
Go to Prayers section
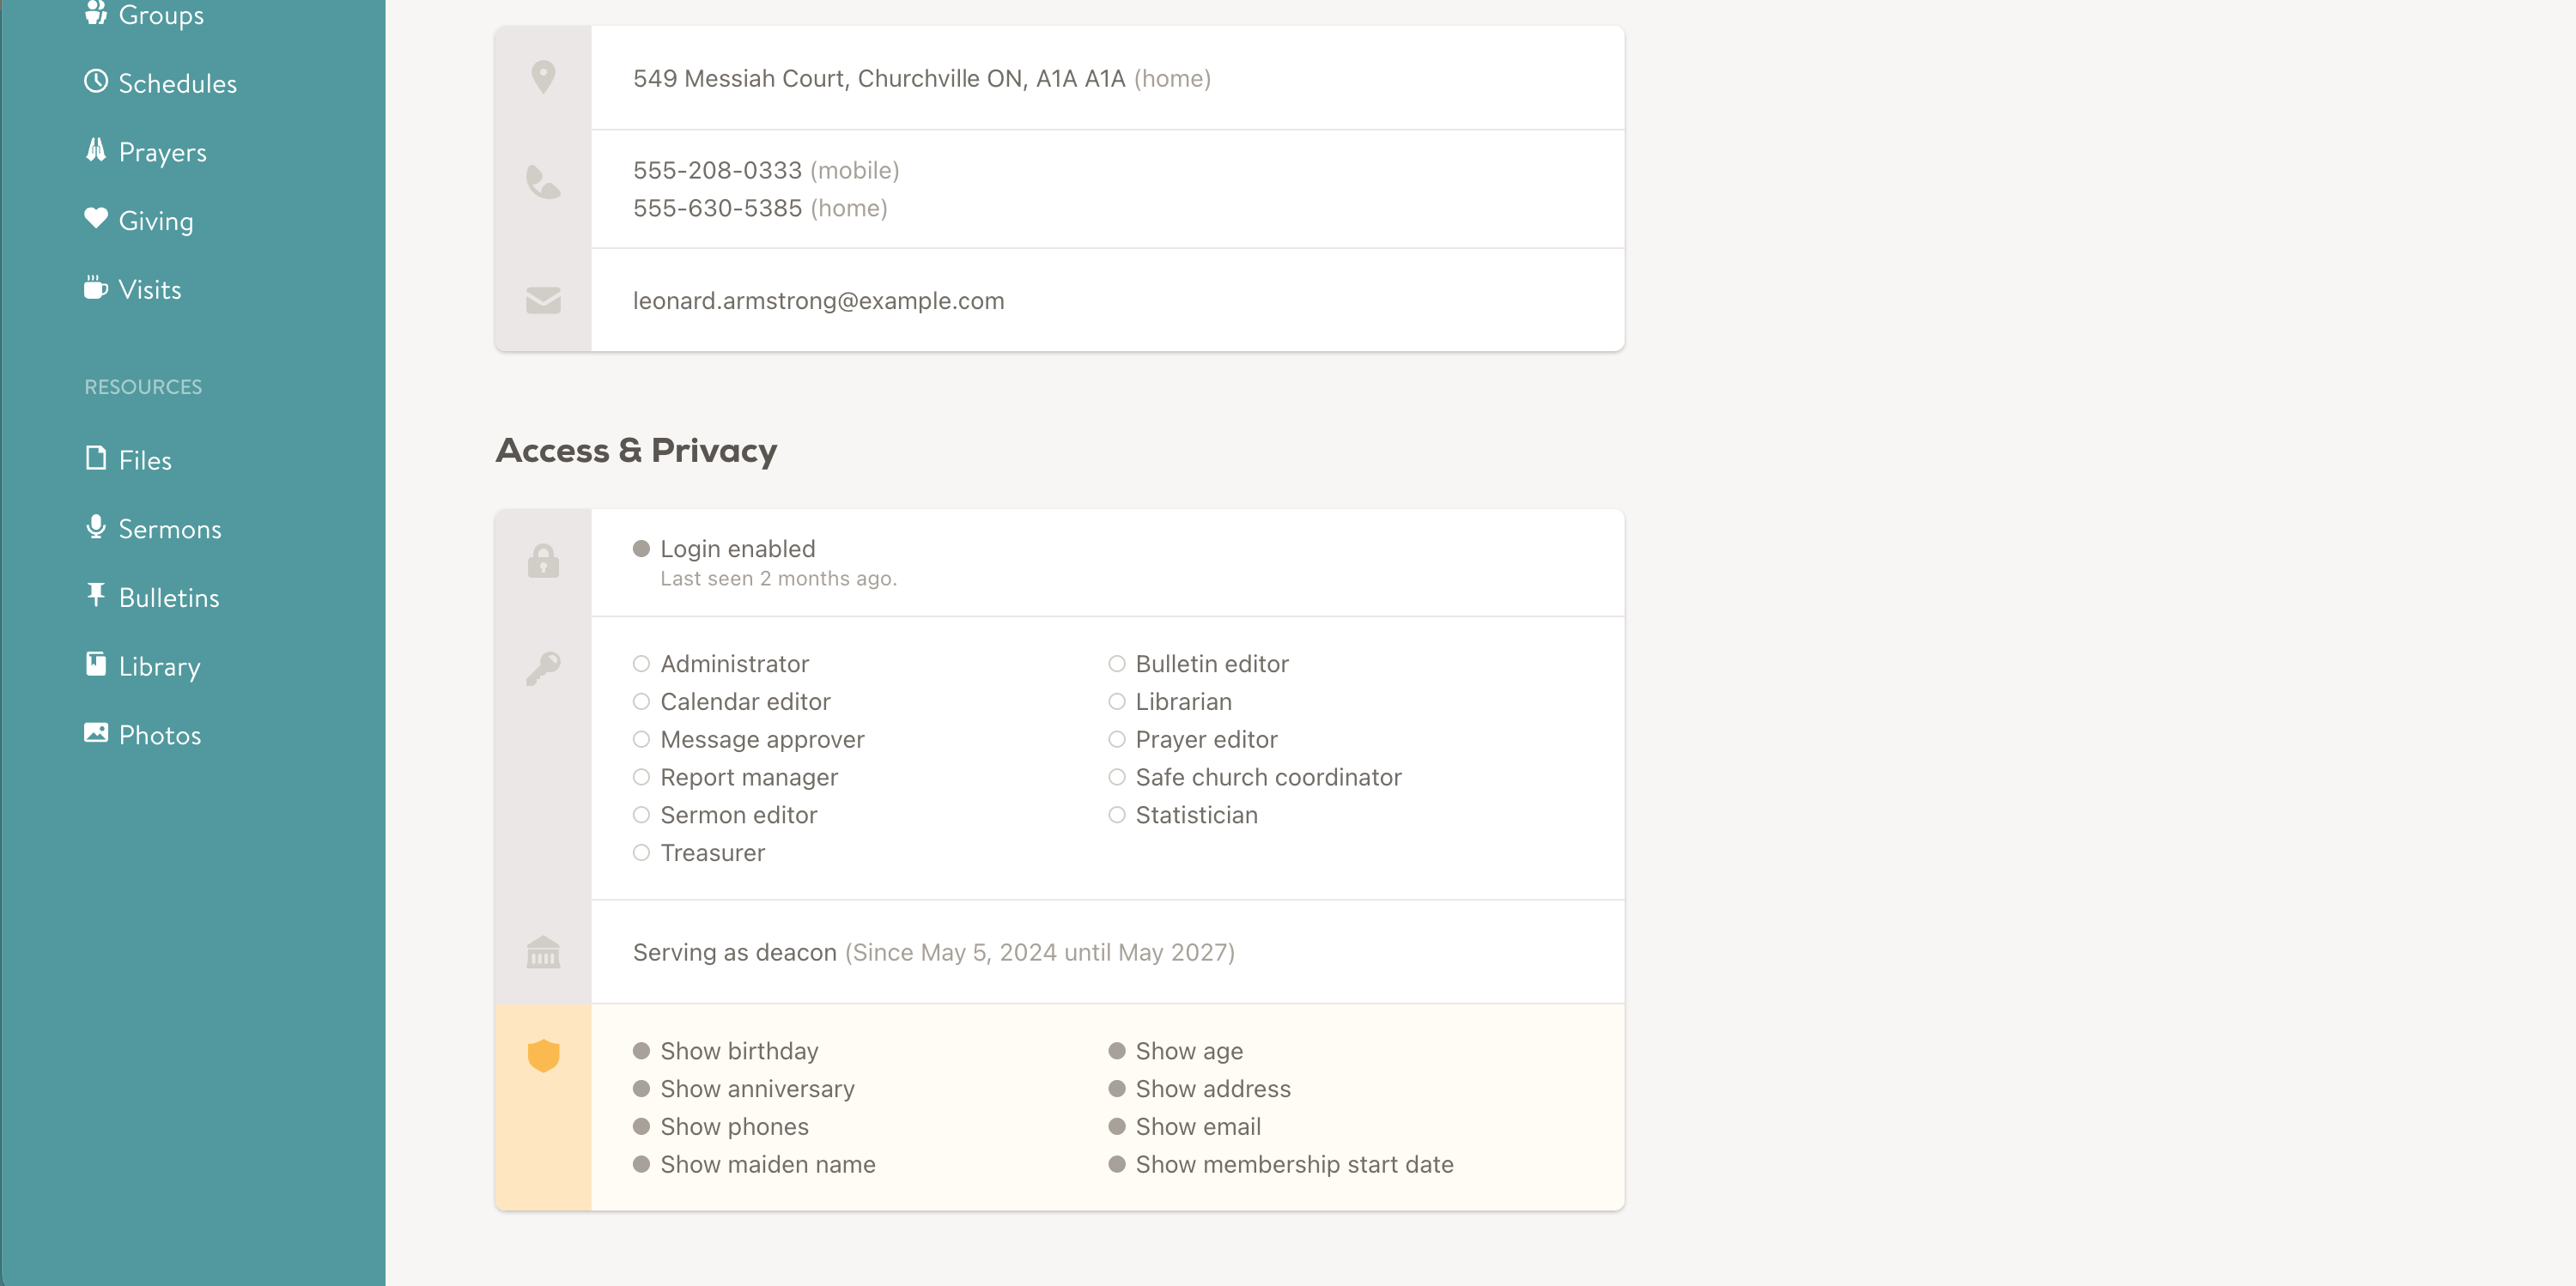point(145,152)
